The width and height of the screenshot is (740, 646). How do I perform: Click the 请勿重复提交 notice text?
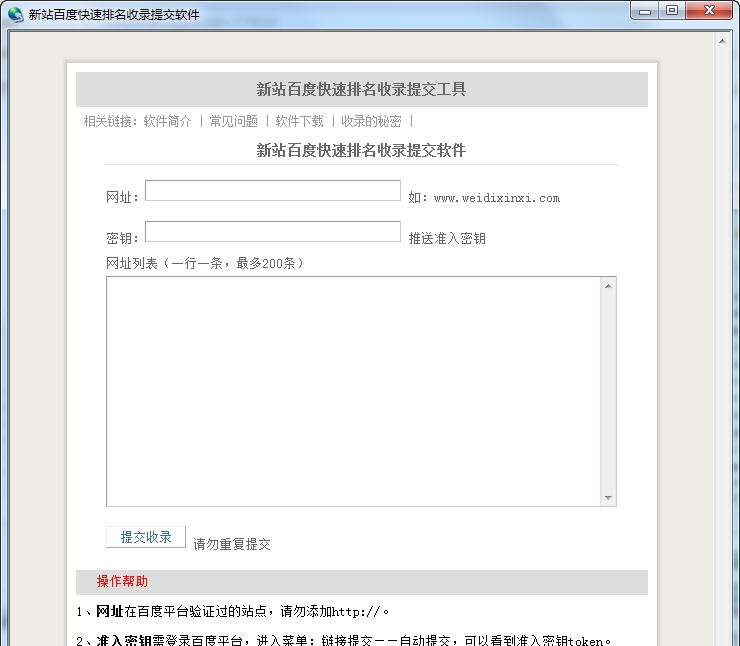(232, 544)
